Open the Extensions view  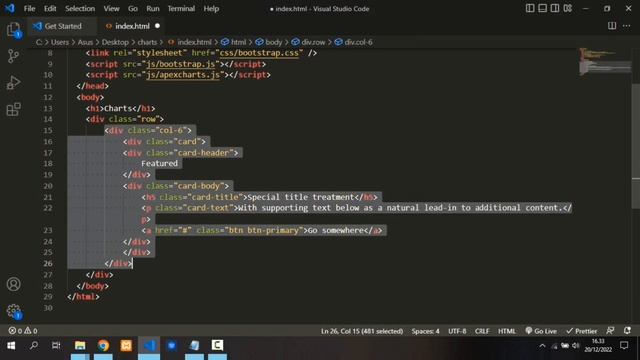[x=13, y=109]
